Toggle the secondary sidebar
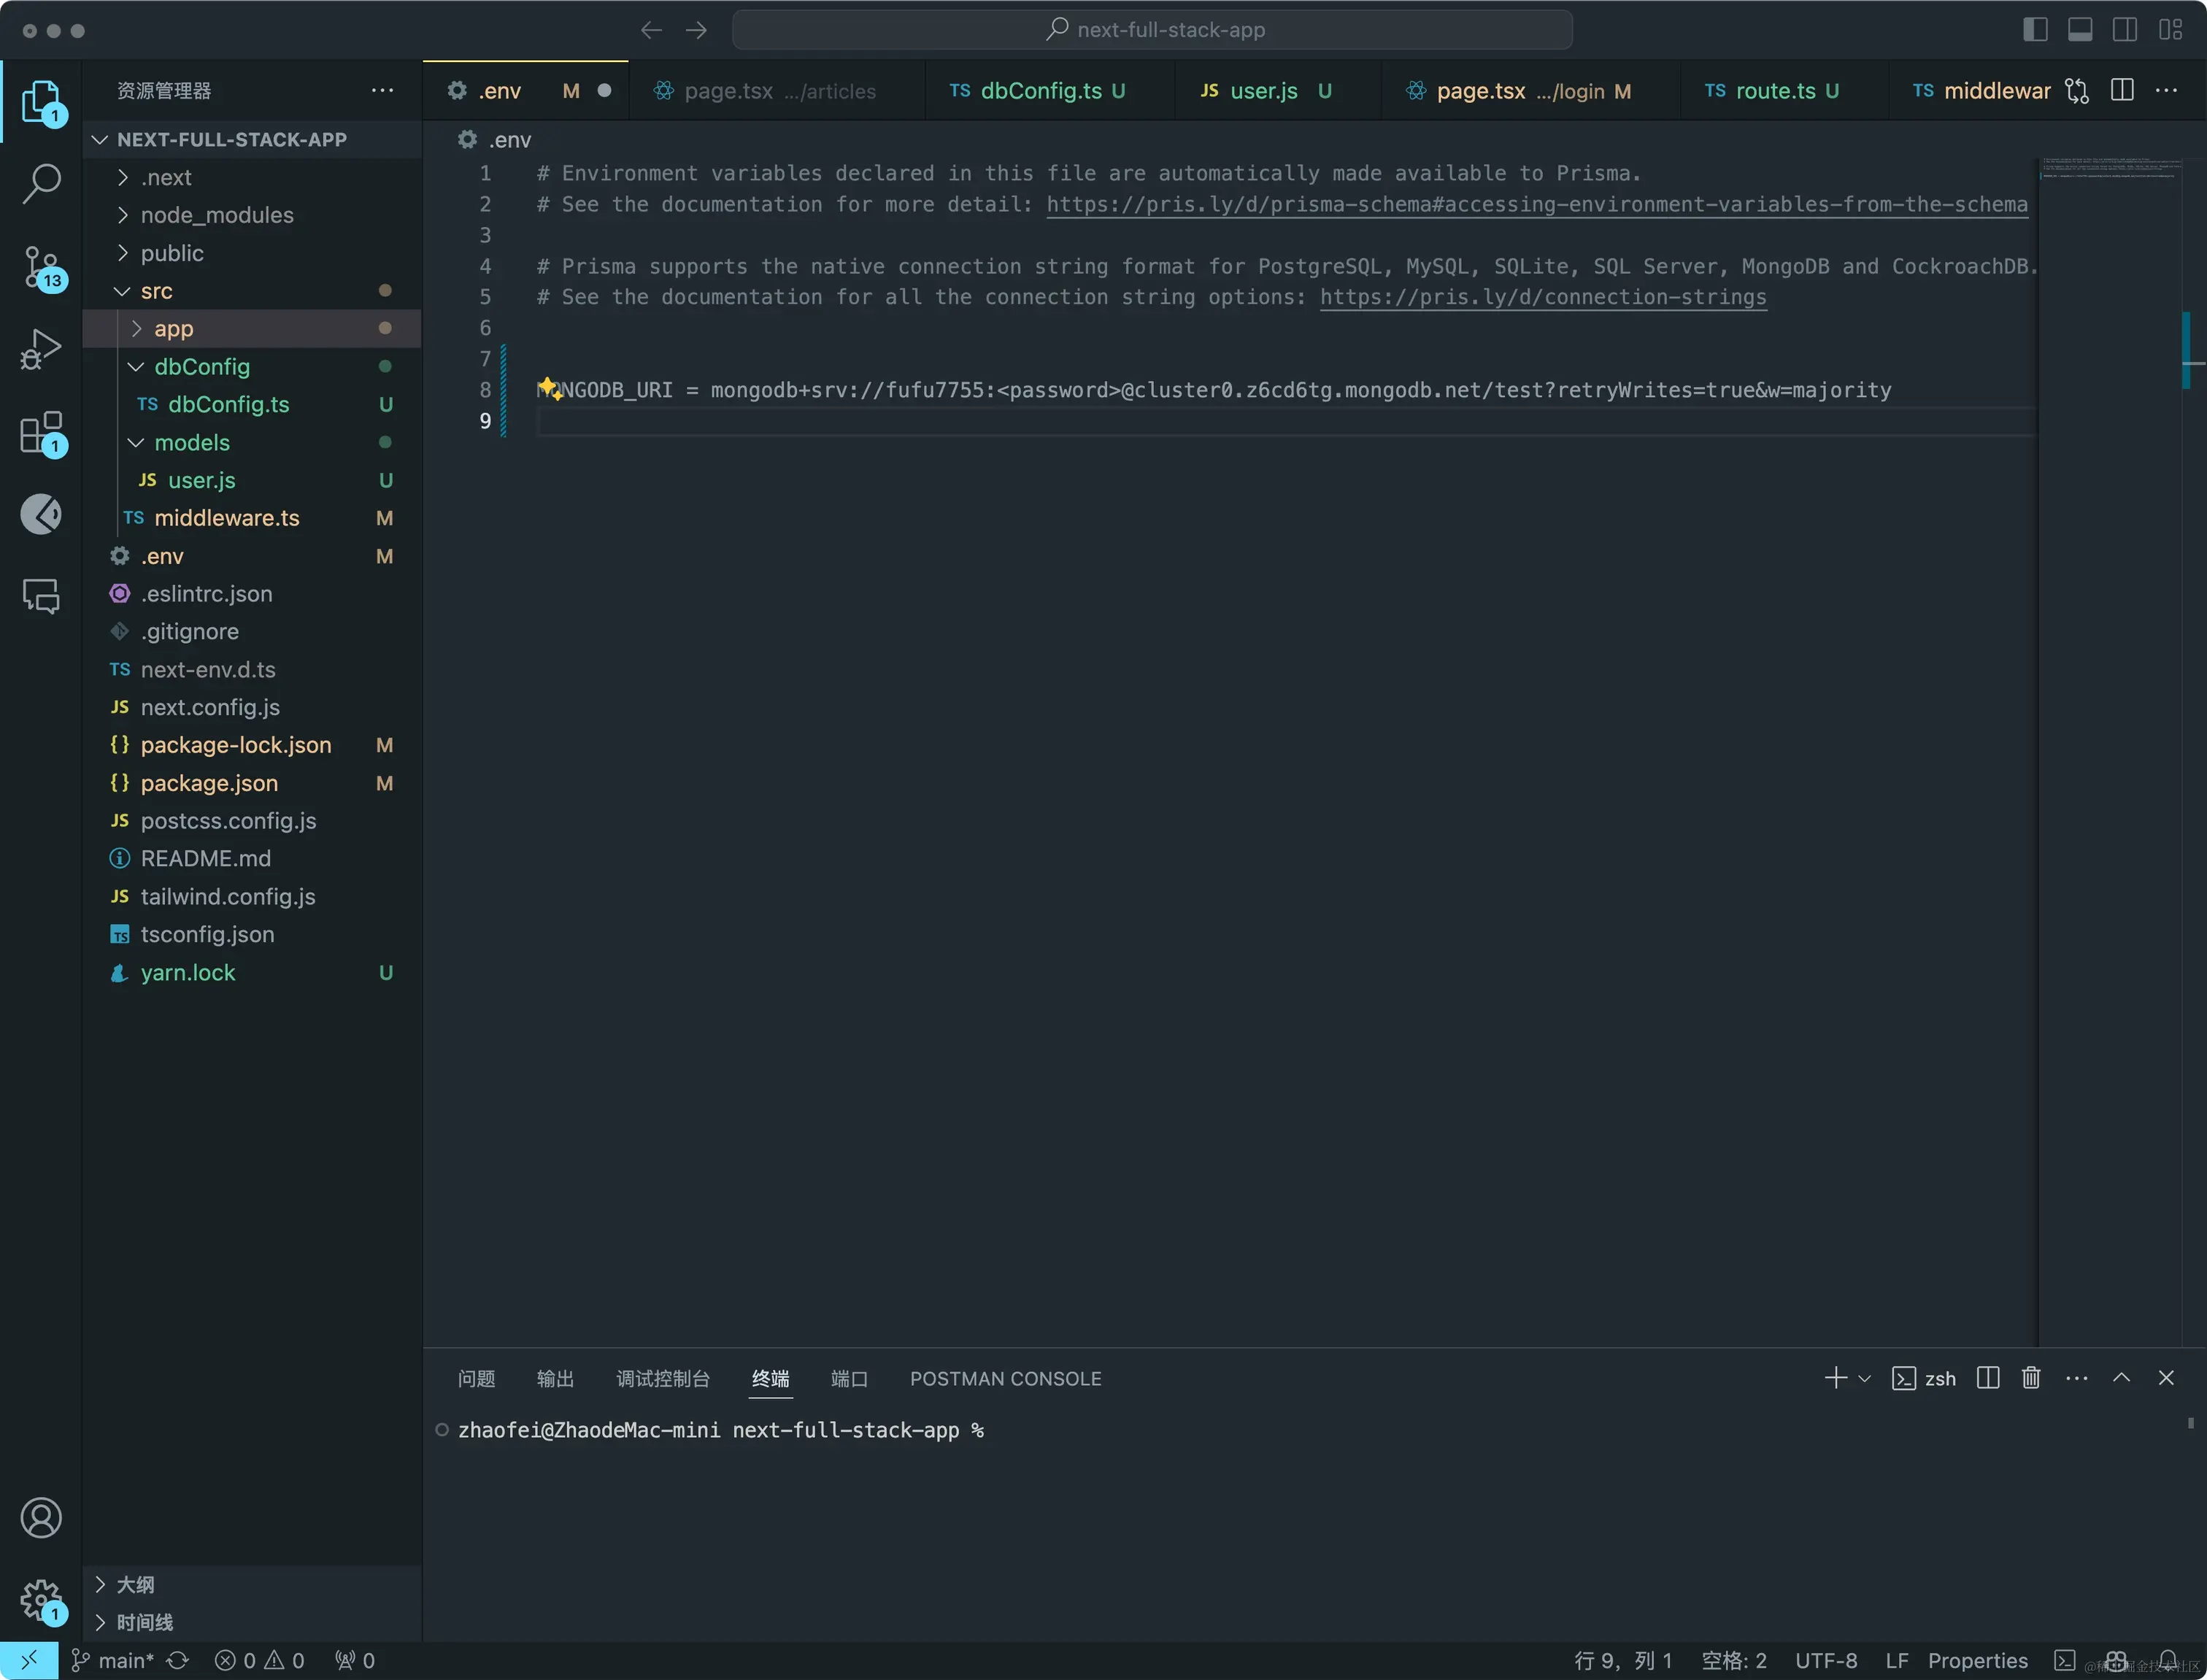Viewport: 2207px width, 1680px height. click(x=2124, y=29)
